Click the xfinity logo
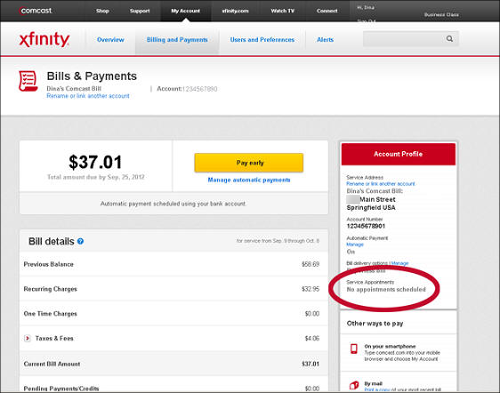Image resolution: width=500 pixels, height=393 pixels. (x=44, y=40)
